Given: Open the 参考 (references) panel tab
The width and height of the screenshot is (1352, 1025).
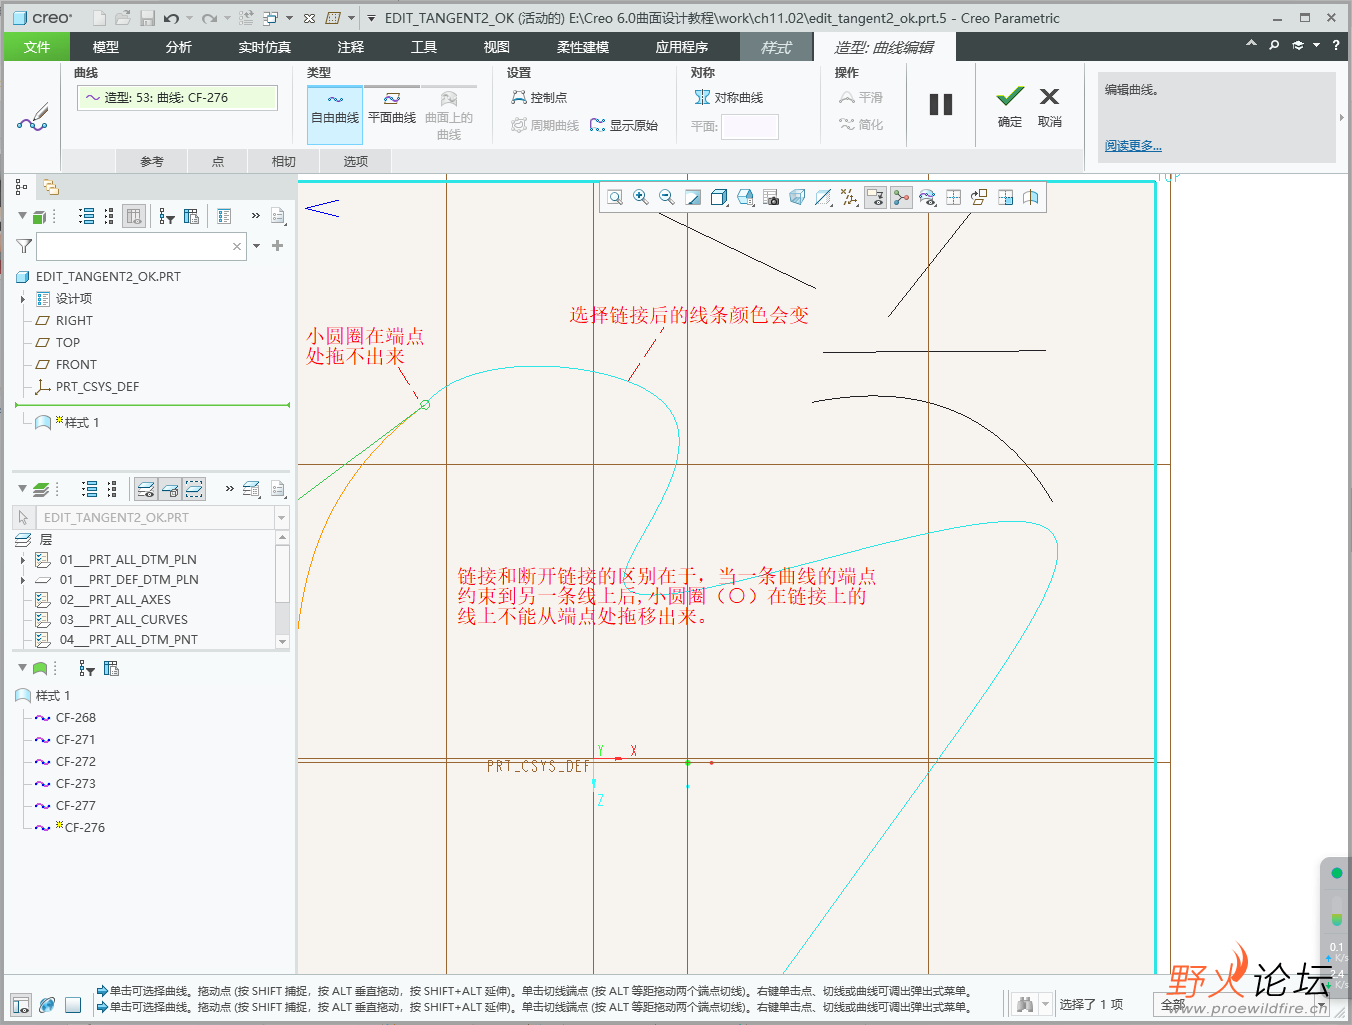Looking at the screenshot, I should pyautogui.click(x=152, y=161).
